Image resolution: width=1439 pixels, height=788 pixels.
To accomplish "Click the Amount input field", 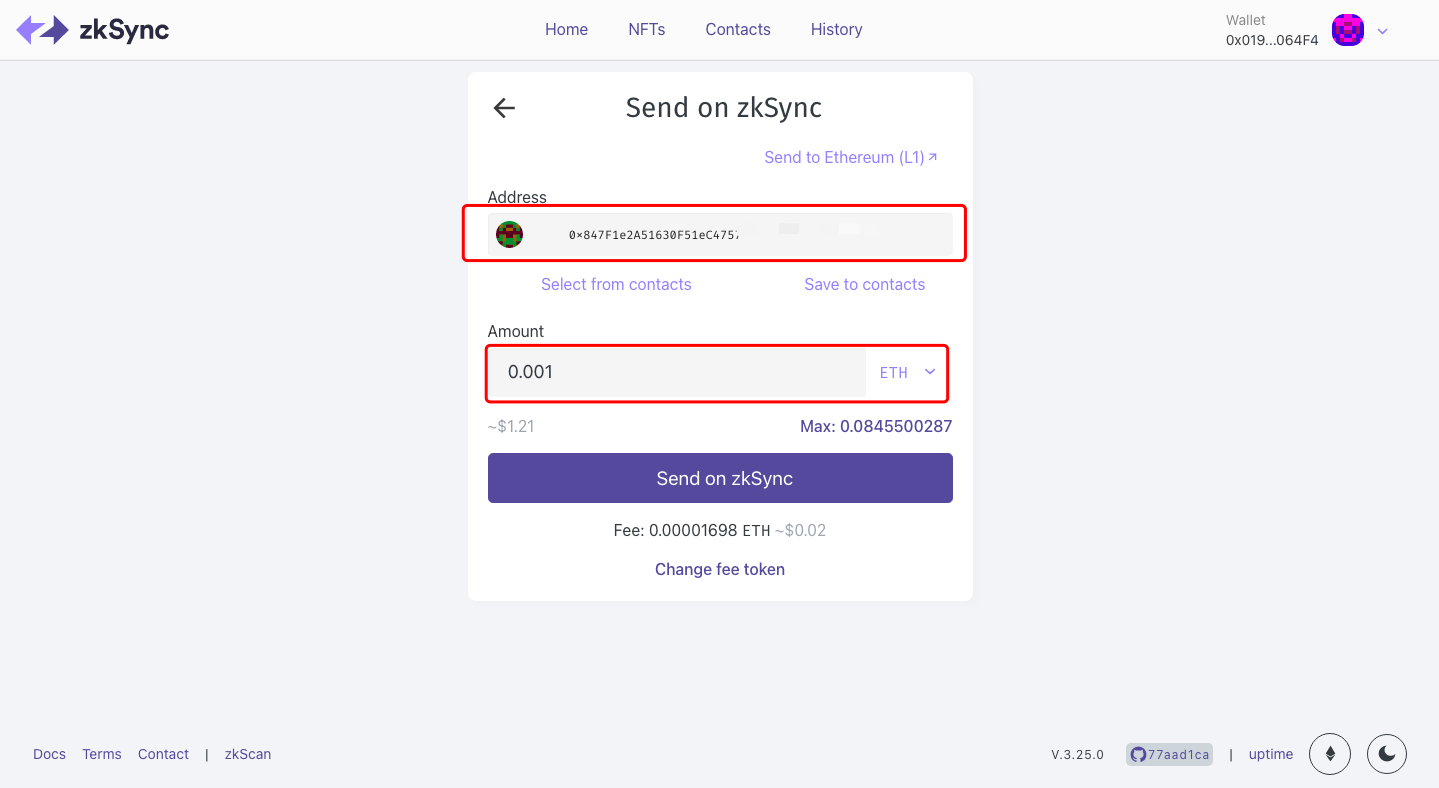I will pyautogui.click(x=677, y=372).
